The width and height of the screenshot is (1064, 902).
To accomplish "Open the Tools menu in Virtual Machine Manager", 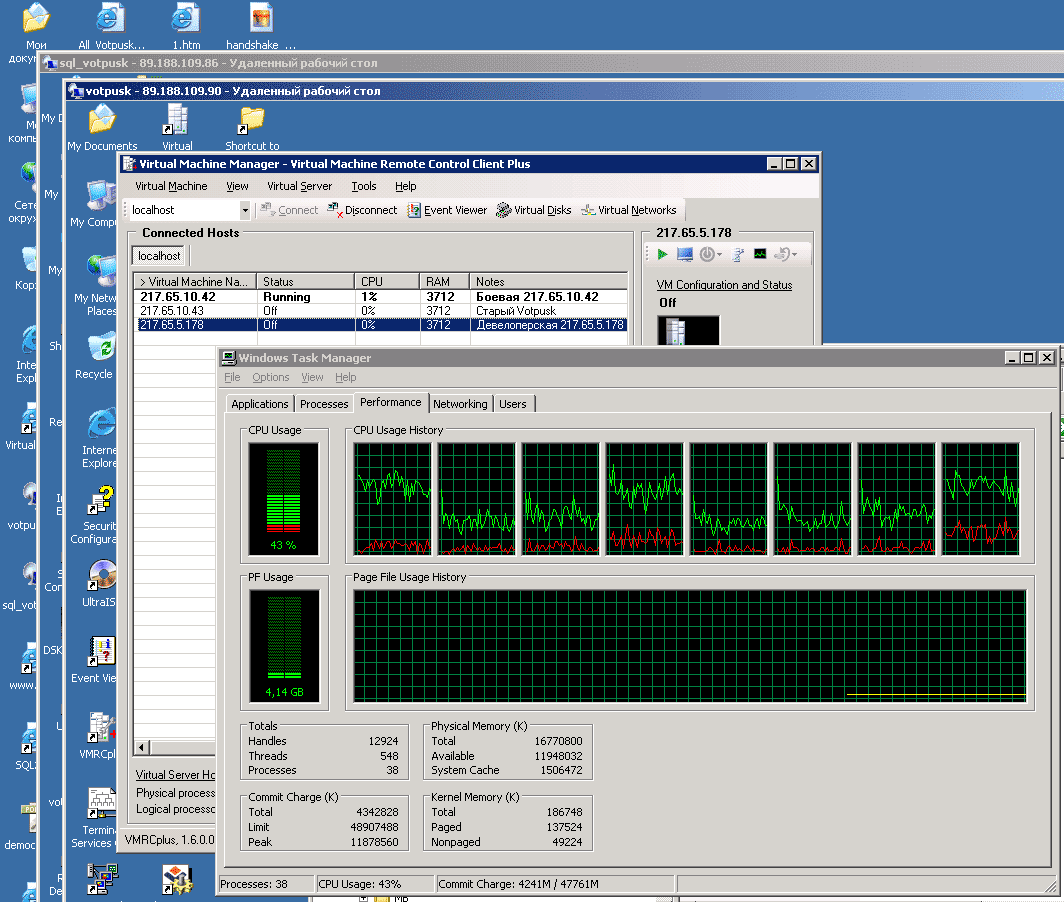I will coord(364,186).
